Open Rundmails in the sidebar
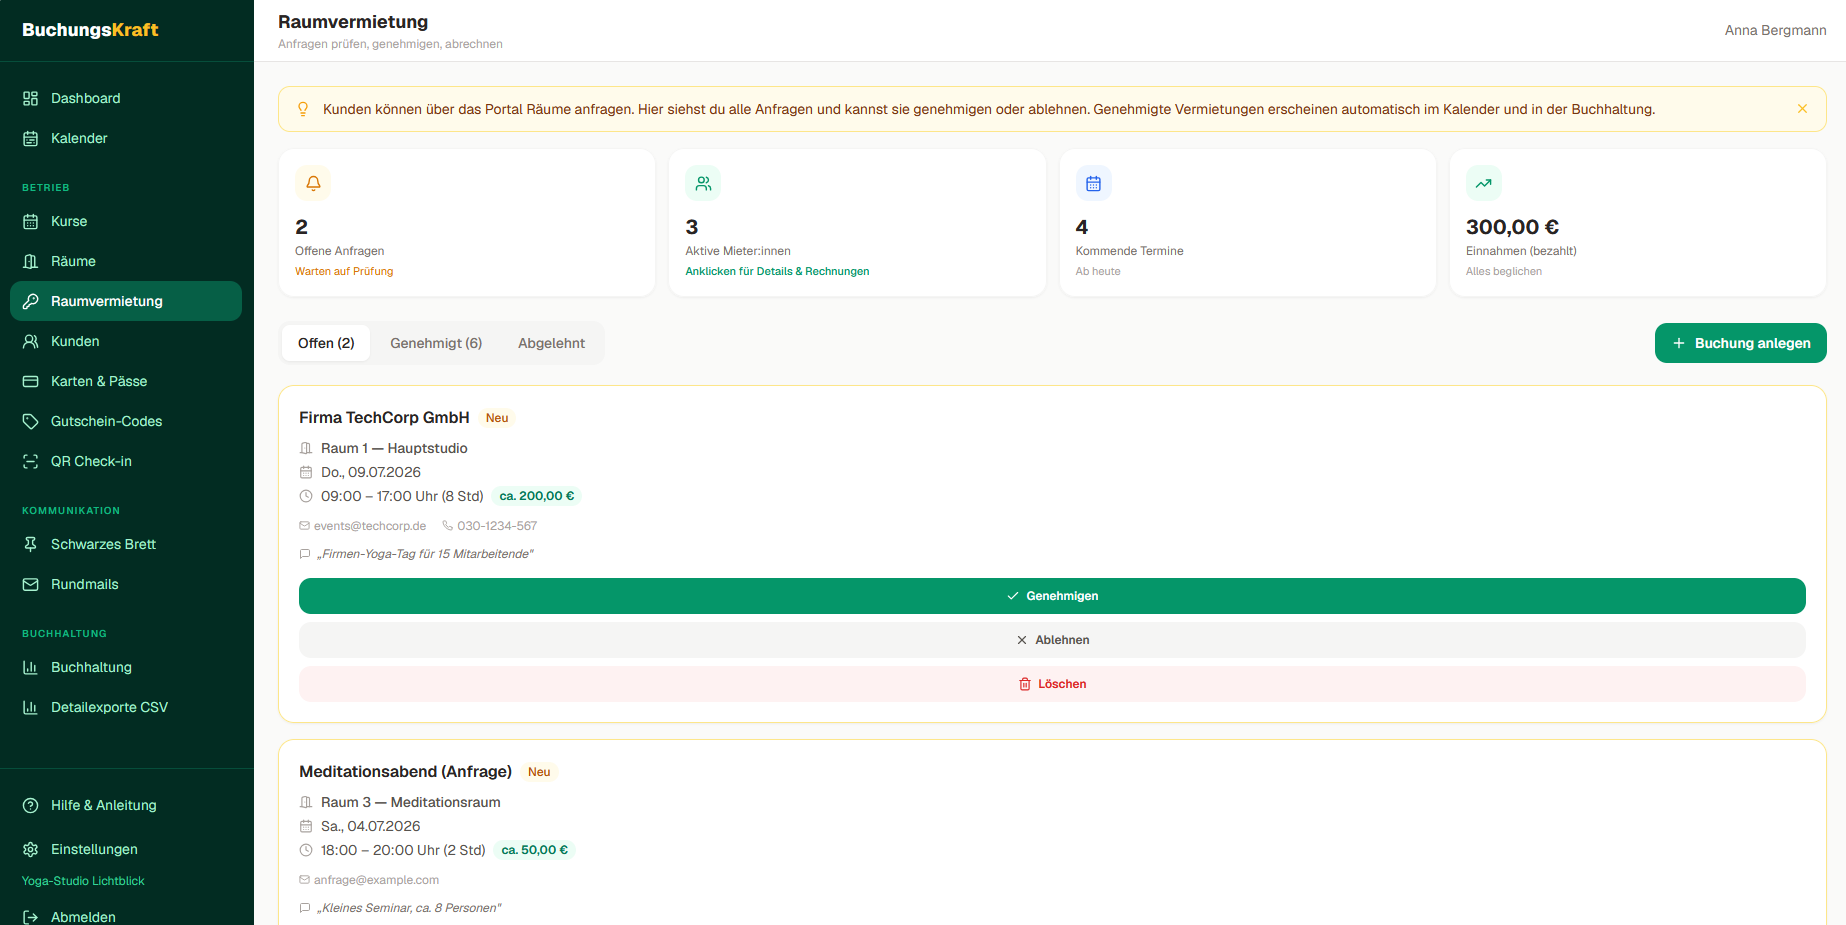1846x925 pixels. (126, 584)
